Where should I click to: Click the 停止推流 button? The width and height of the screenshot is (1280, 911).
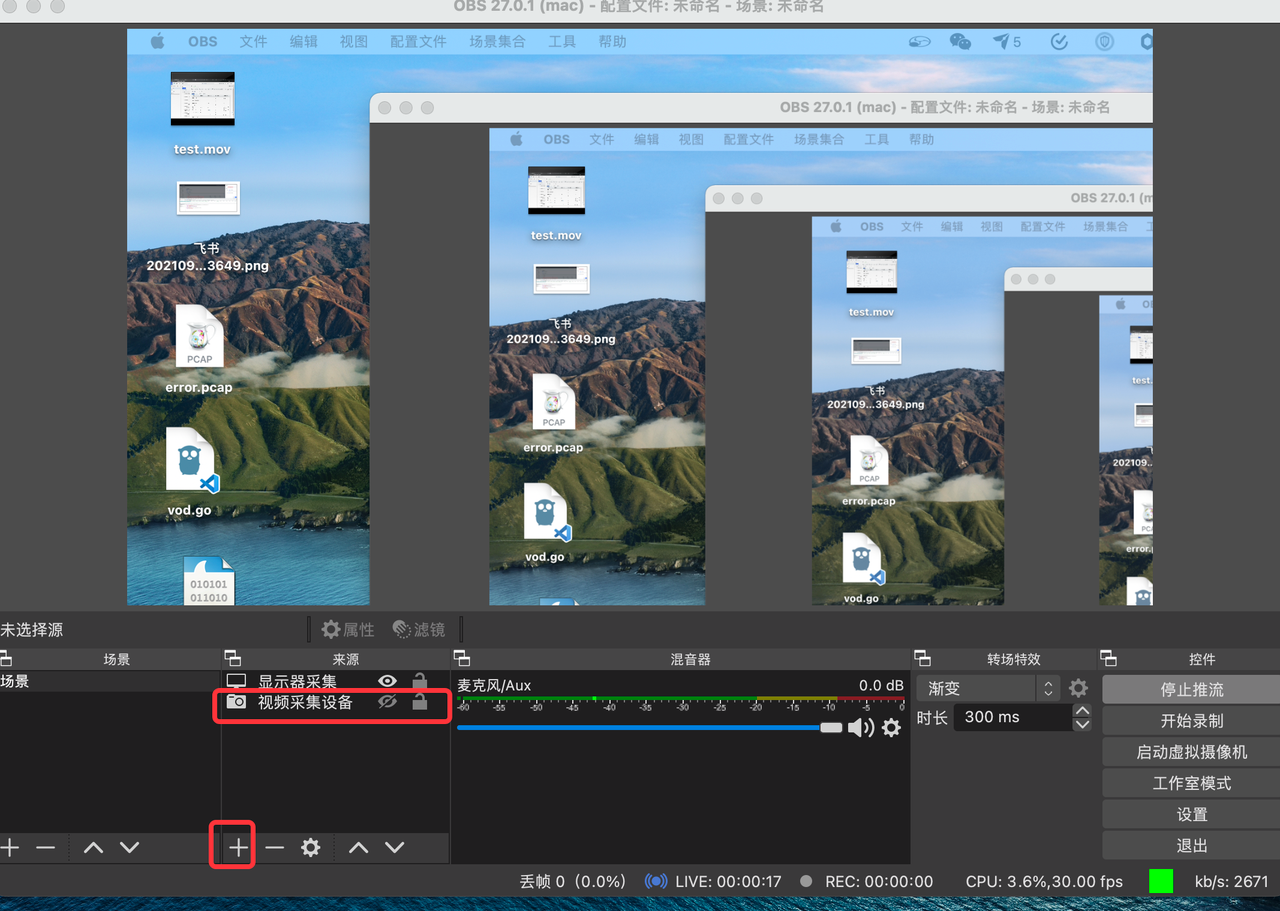point(1191,689)
